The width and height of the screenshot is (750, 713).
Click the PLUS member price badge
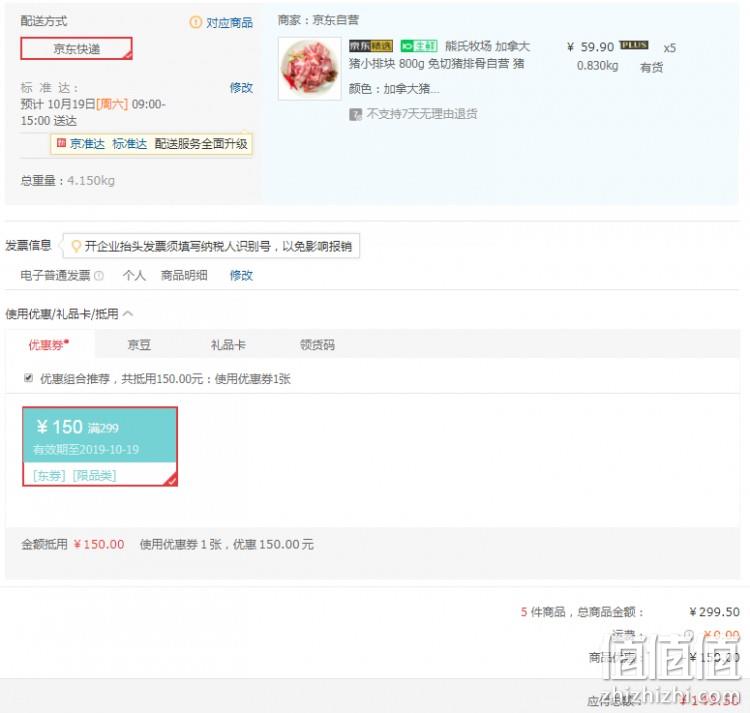pos(634,45)
